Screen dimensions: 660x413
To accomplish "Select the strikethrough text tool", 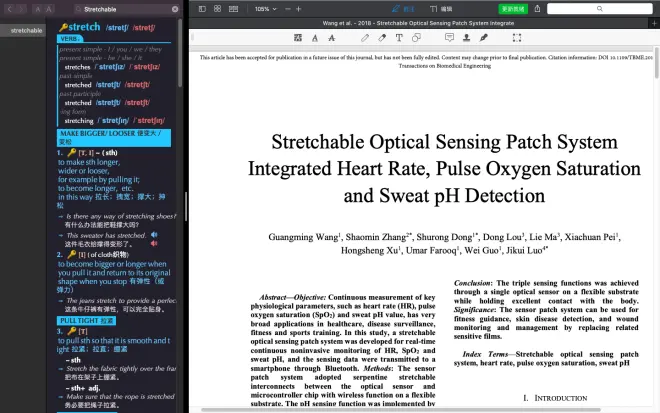I will coord(332,38).
